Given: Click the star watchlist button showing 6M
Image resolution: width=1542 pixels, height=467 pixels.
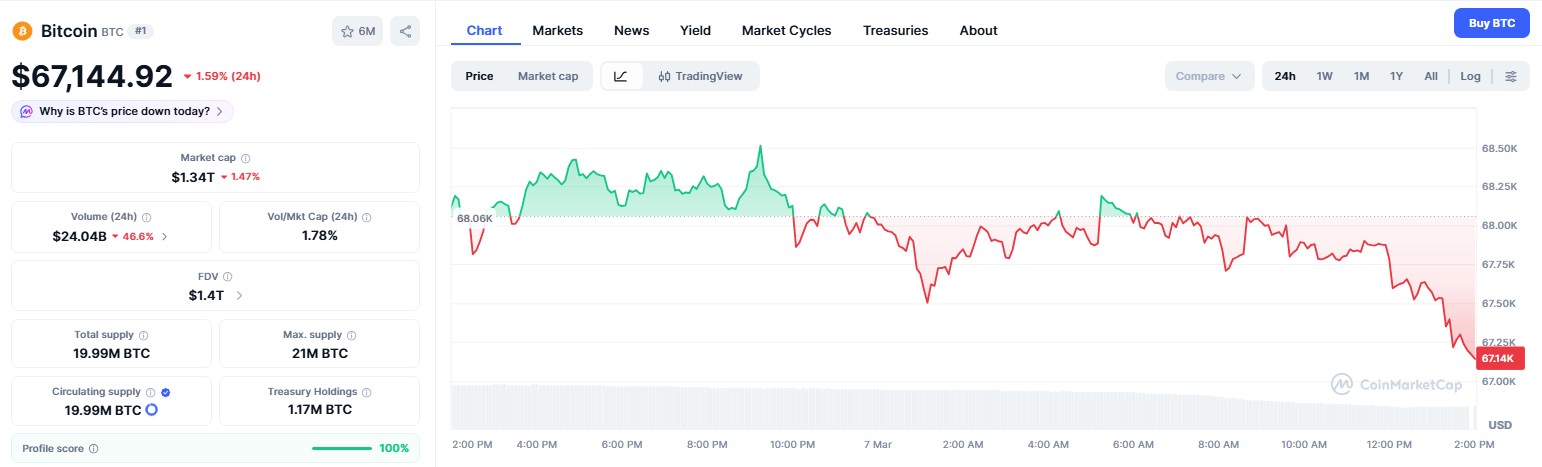Looking at the screenshot, I should [x=357, y=31].
